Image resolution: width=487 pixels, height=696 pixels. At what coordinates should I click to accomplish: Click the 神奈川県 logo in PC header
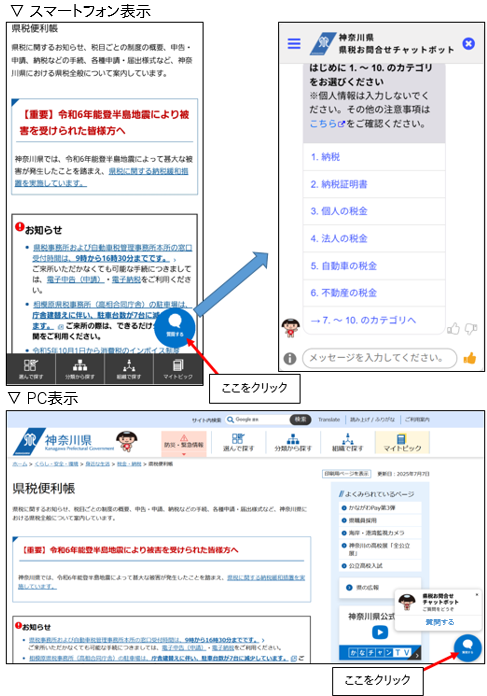[x=63, y=441]
